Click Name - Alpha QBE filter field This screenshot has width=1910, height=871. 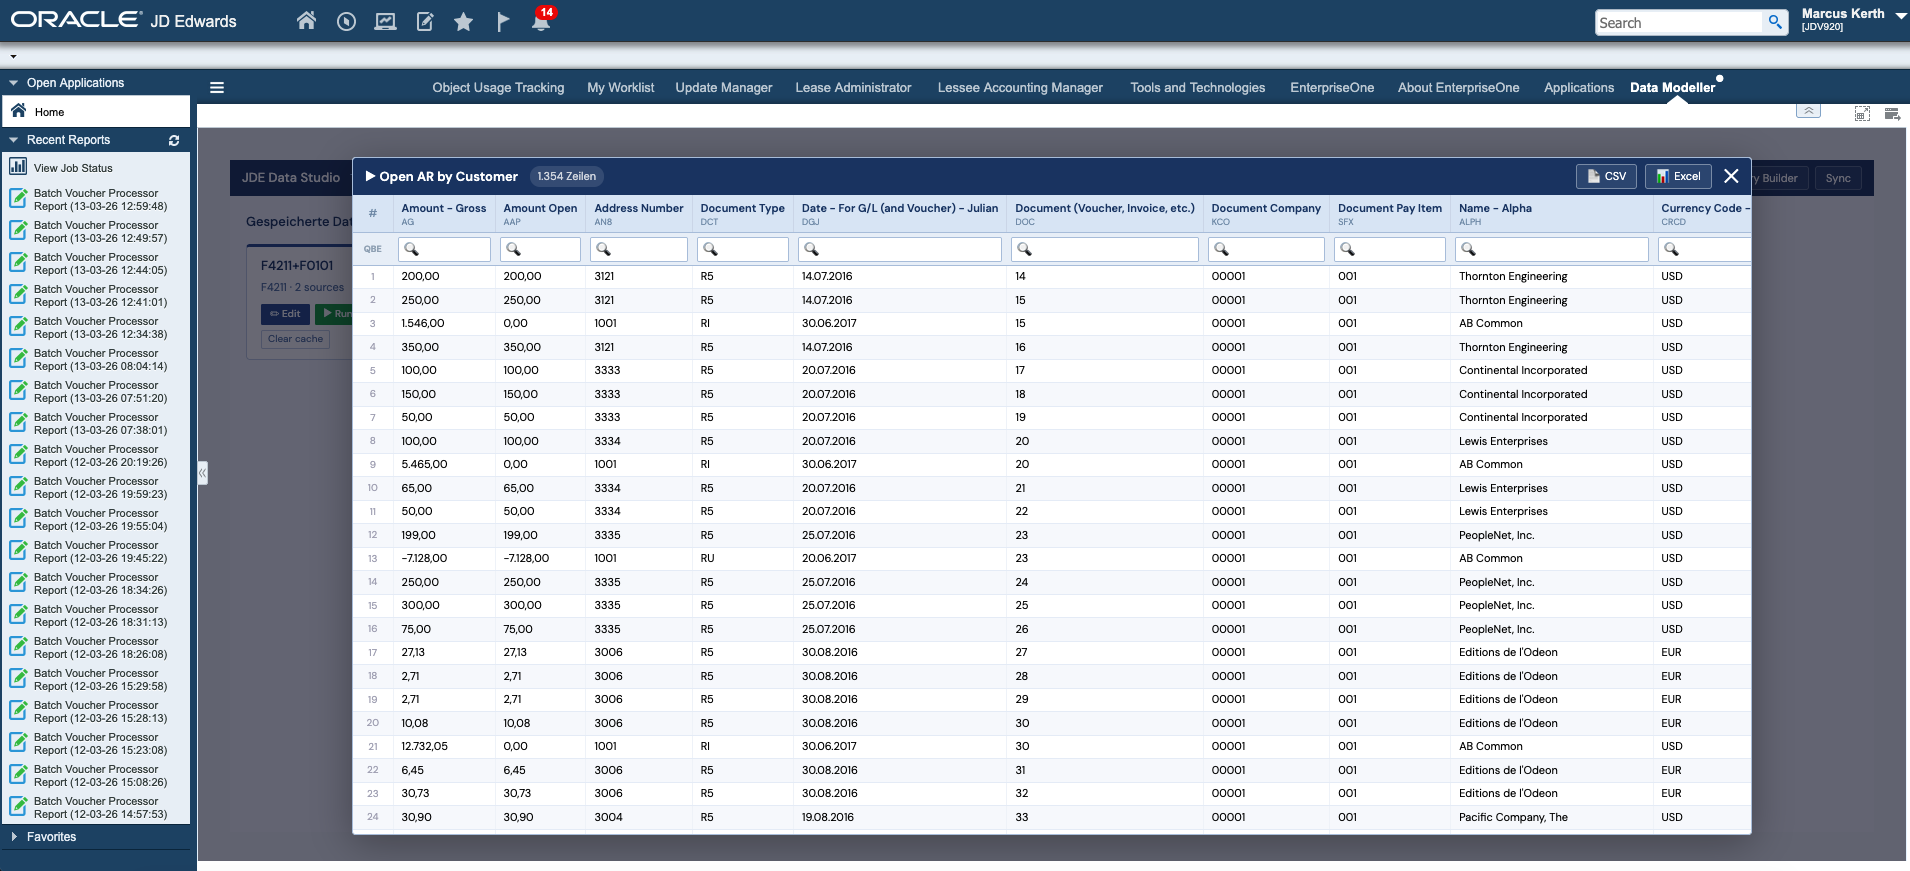[1552, 249]
